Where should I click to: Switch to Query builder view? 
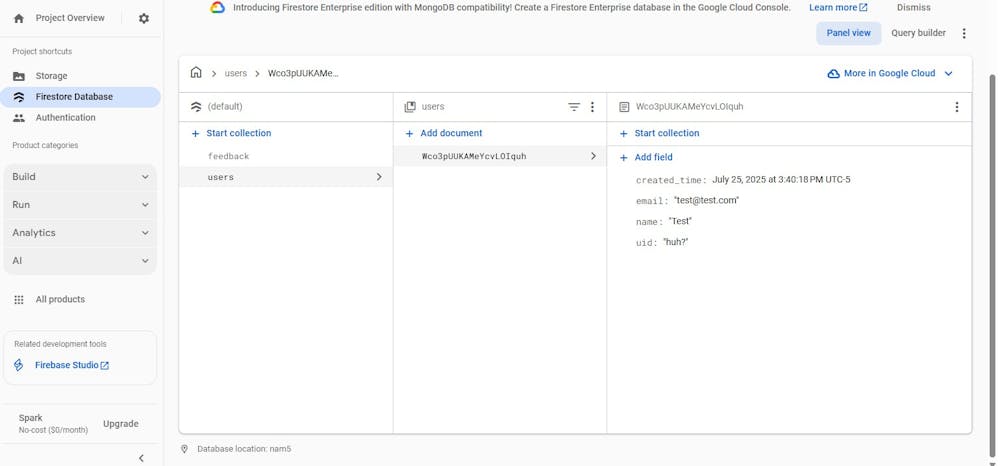click(x=918, y=33)
